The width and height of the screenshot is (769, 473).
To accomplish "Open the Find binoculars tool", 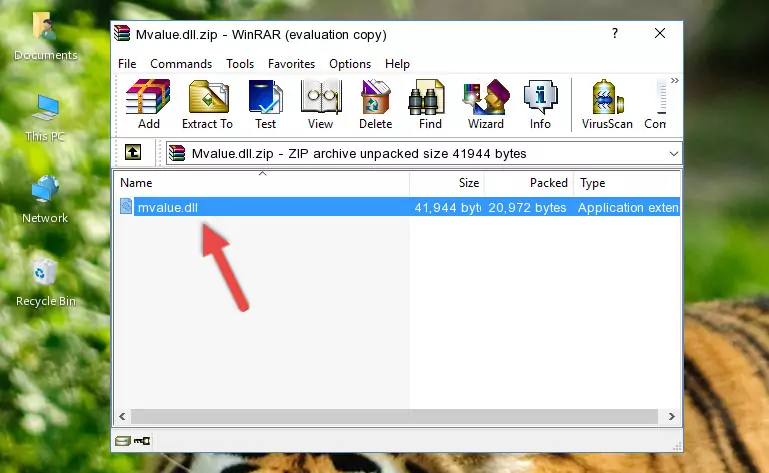I will click(x=430, y=105).
